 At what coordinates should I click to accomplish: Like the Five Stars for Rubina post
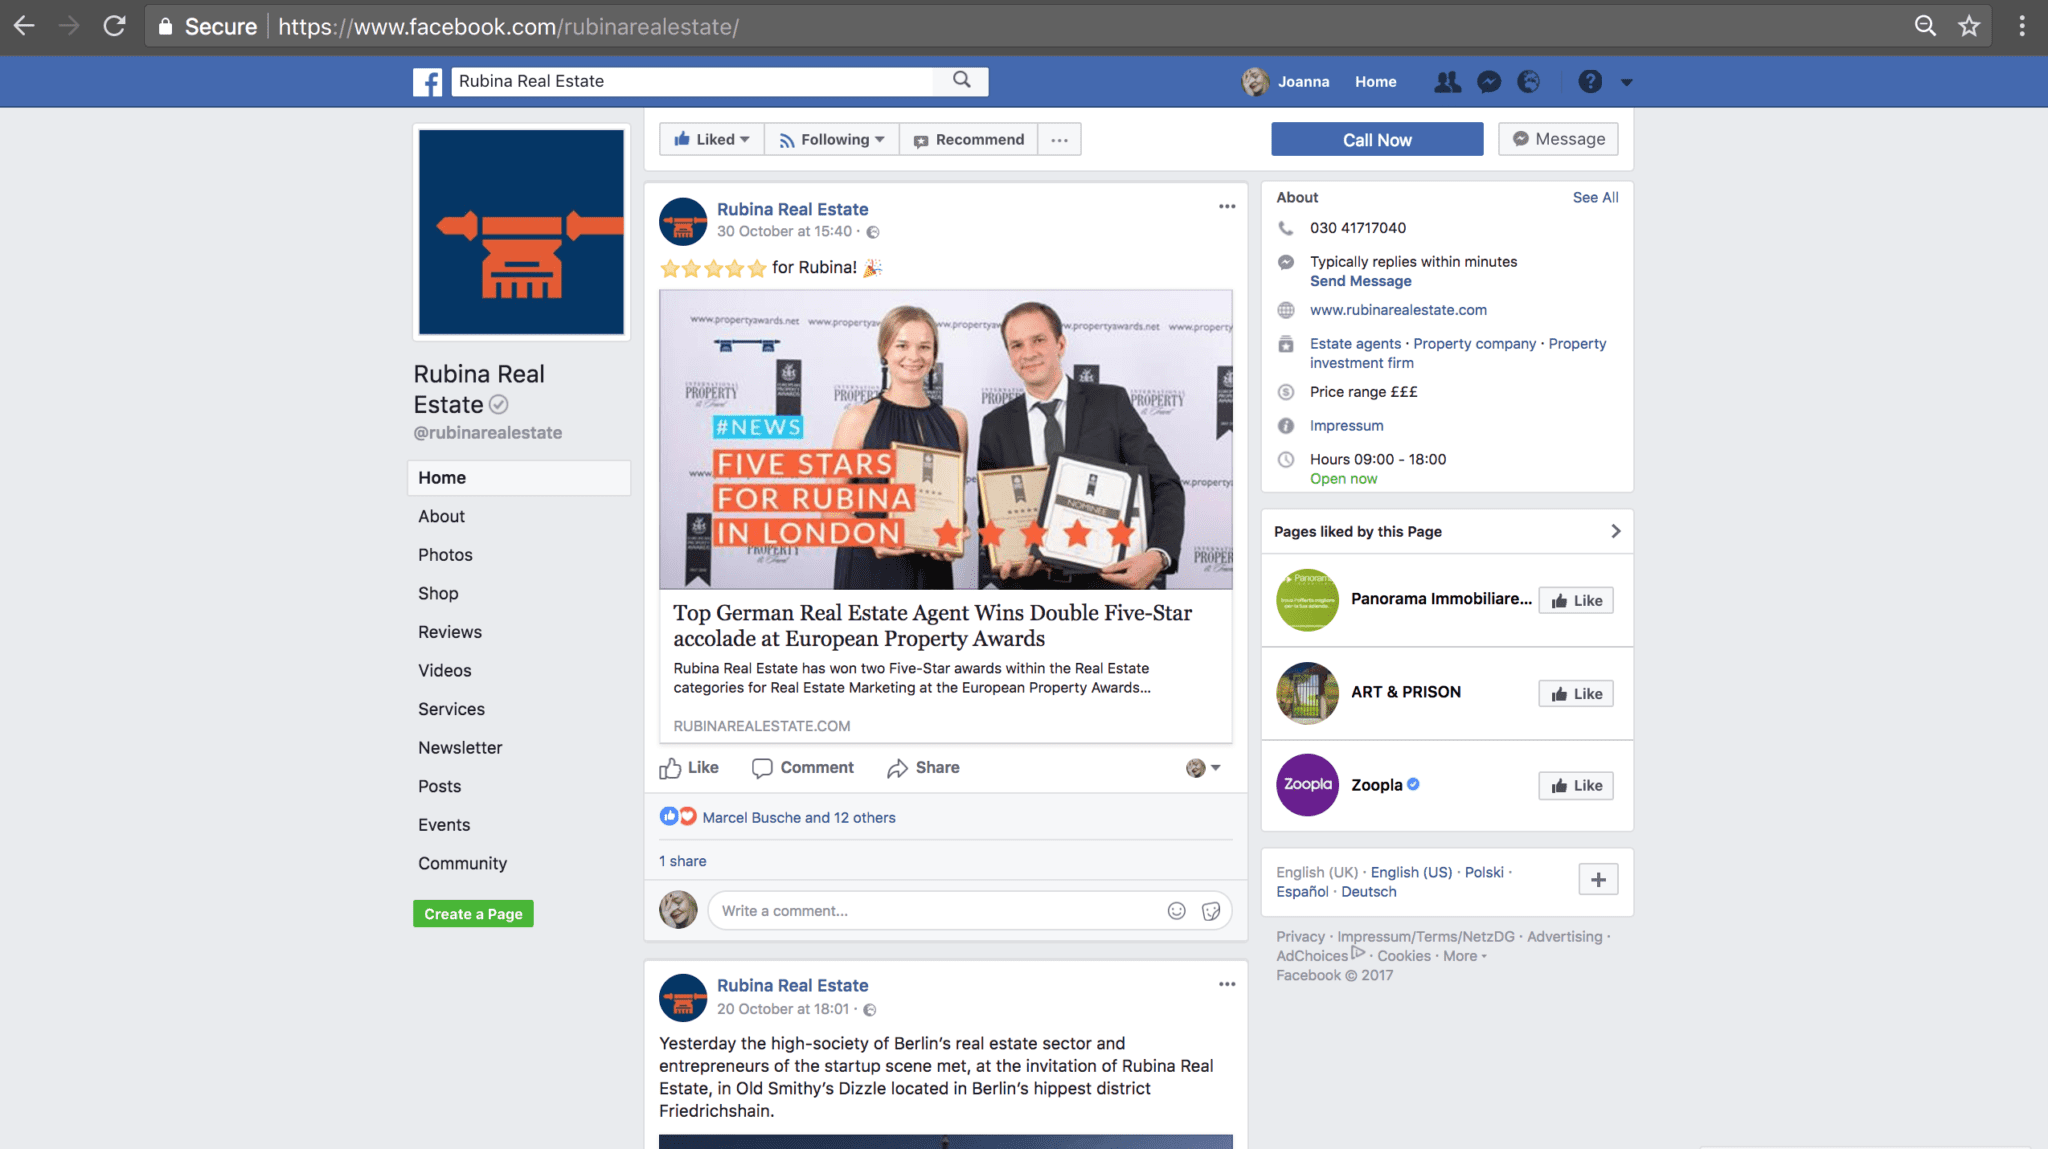pyautogui.click(x=689, y=767)
